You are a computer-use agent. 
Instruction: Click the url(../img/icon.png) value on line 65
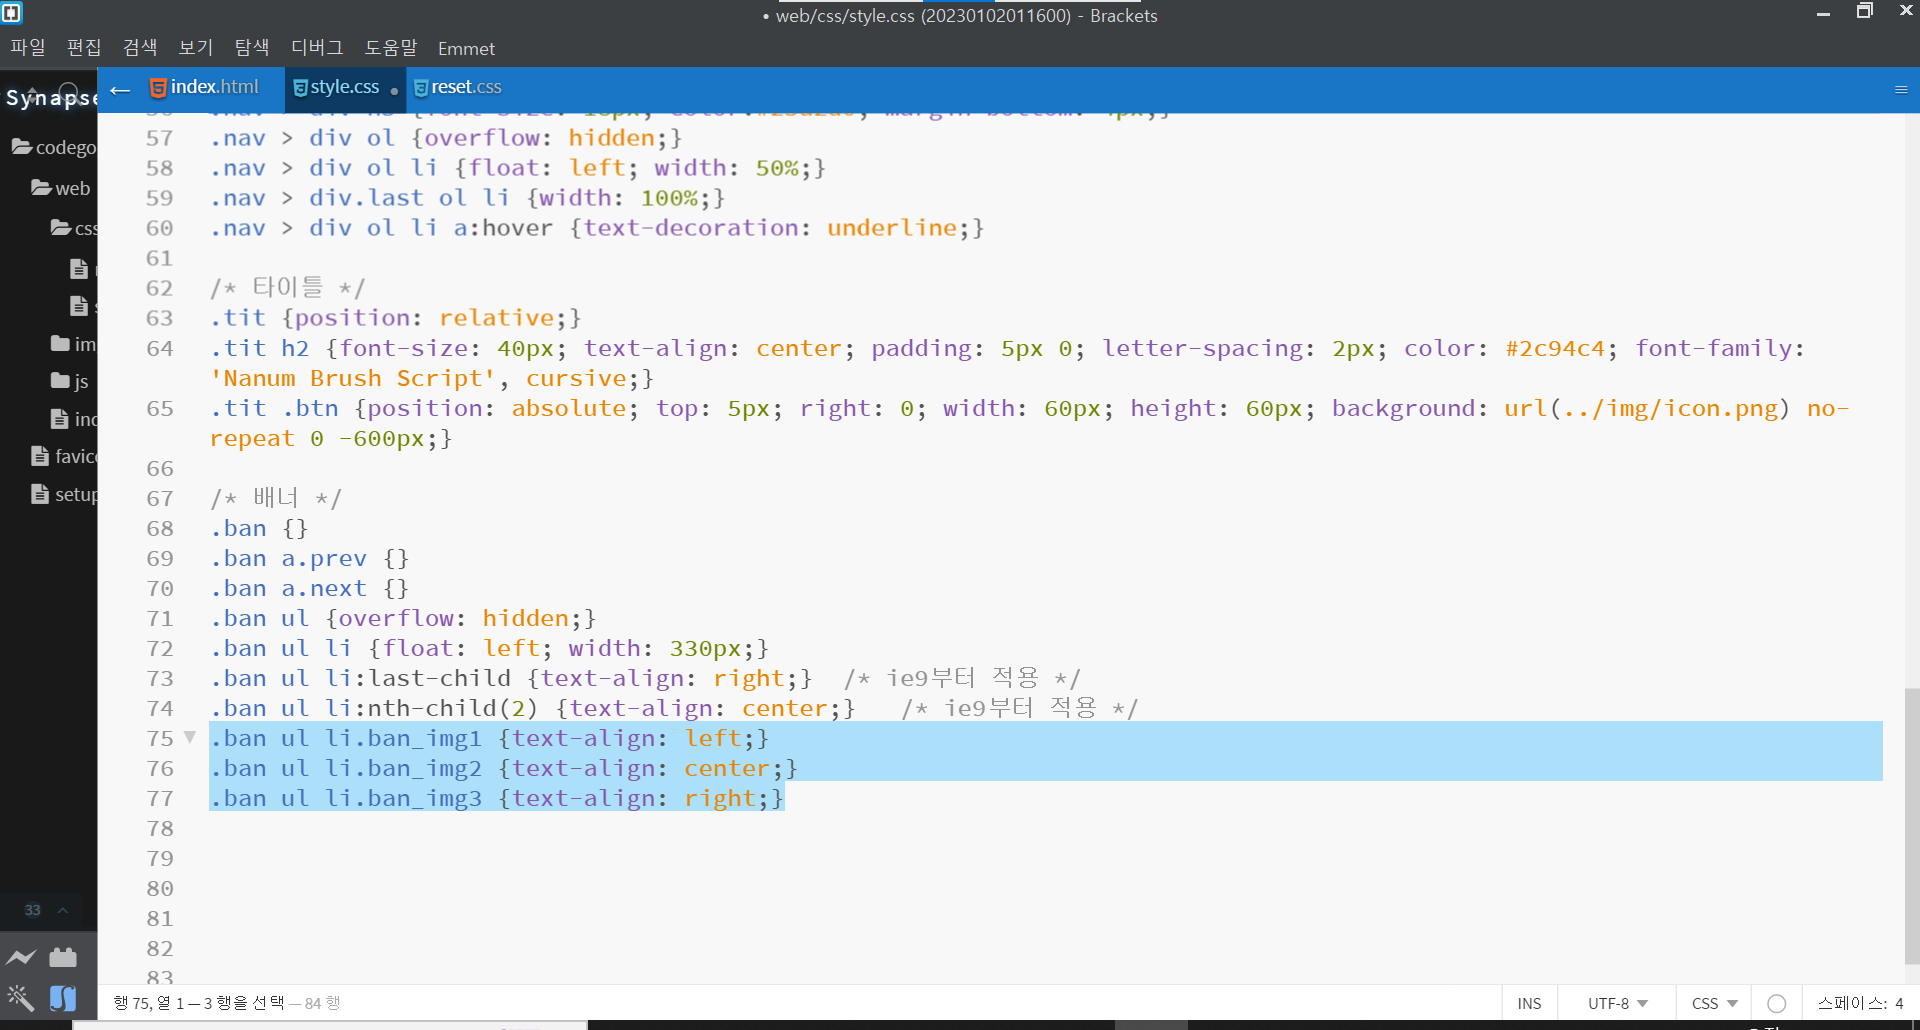pos(1647,408)
